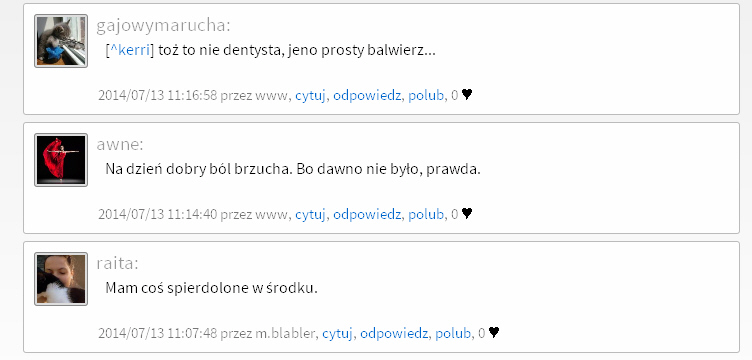
Task: Click polub on gajowymarucha's post
Action: pos(426,95)
